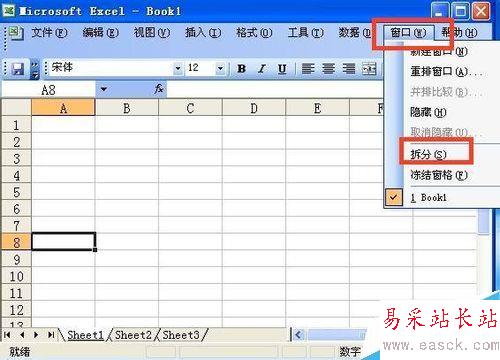Open font name dropdown arrow
This screenshot has height=360, width=500.
pos(178,69)
